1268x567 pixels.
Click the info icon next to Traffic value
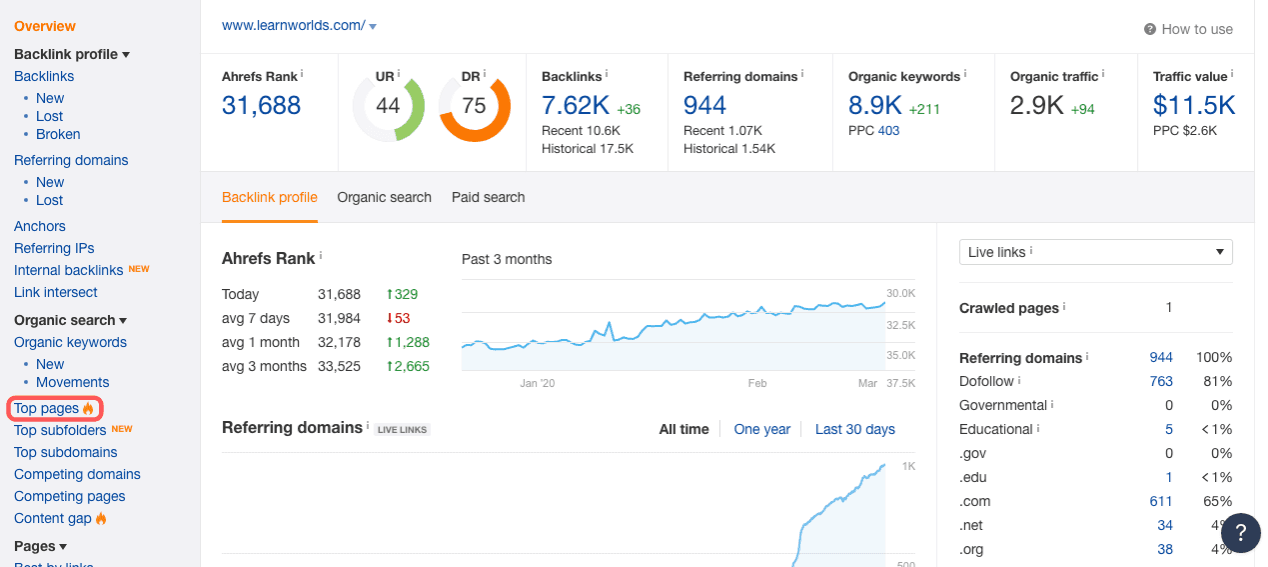click(x=1232, y=75)
